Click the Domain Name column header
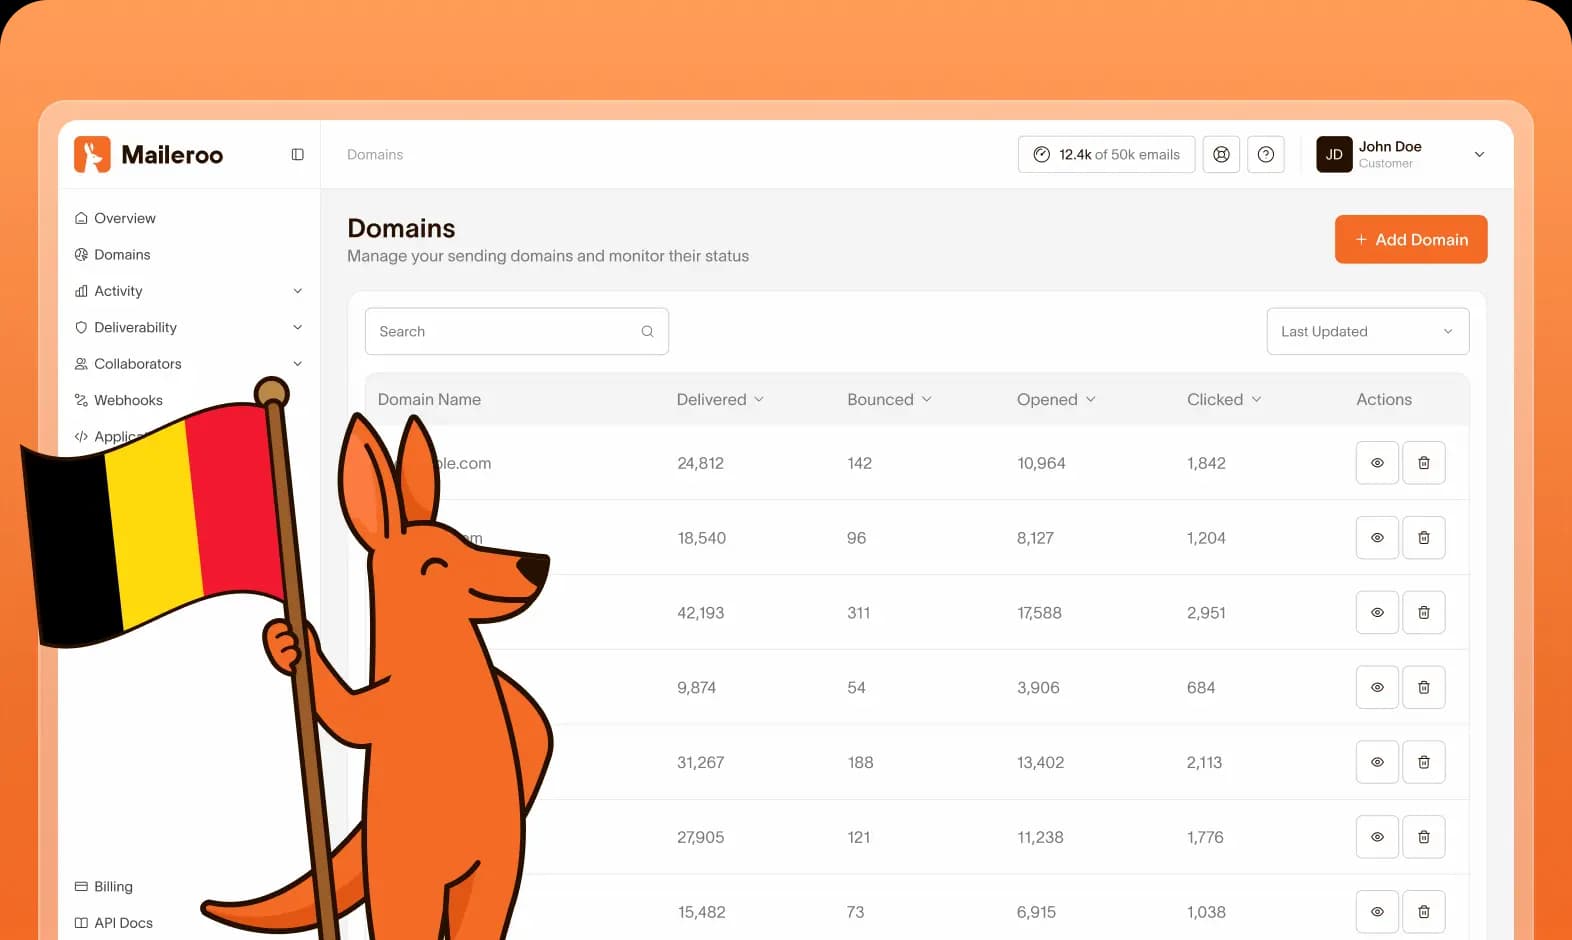Image resolution: width=1572 pixels, height=940 pixels. [x=429, y=399]
